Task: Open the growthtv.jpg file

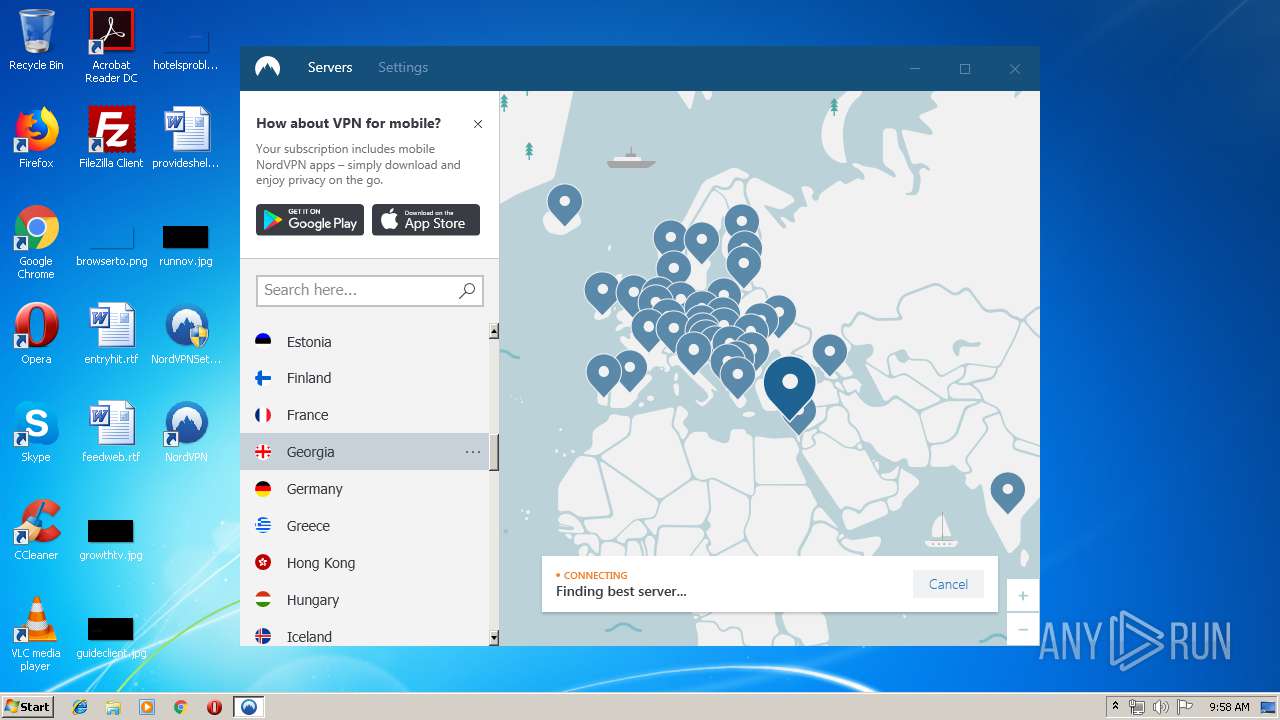Action: tap(111, 538)
